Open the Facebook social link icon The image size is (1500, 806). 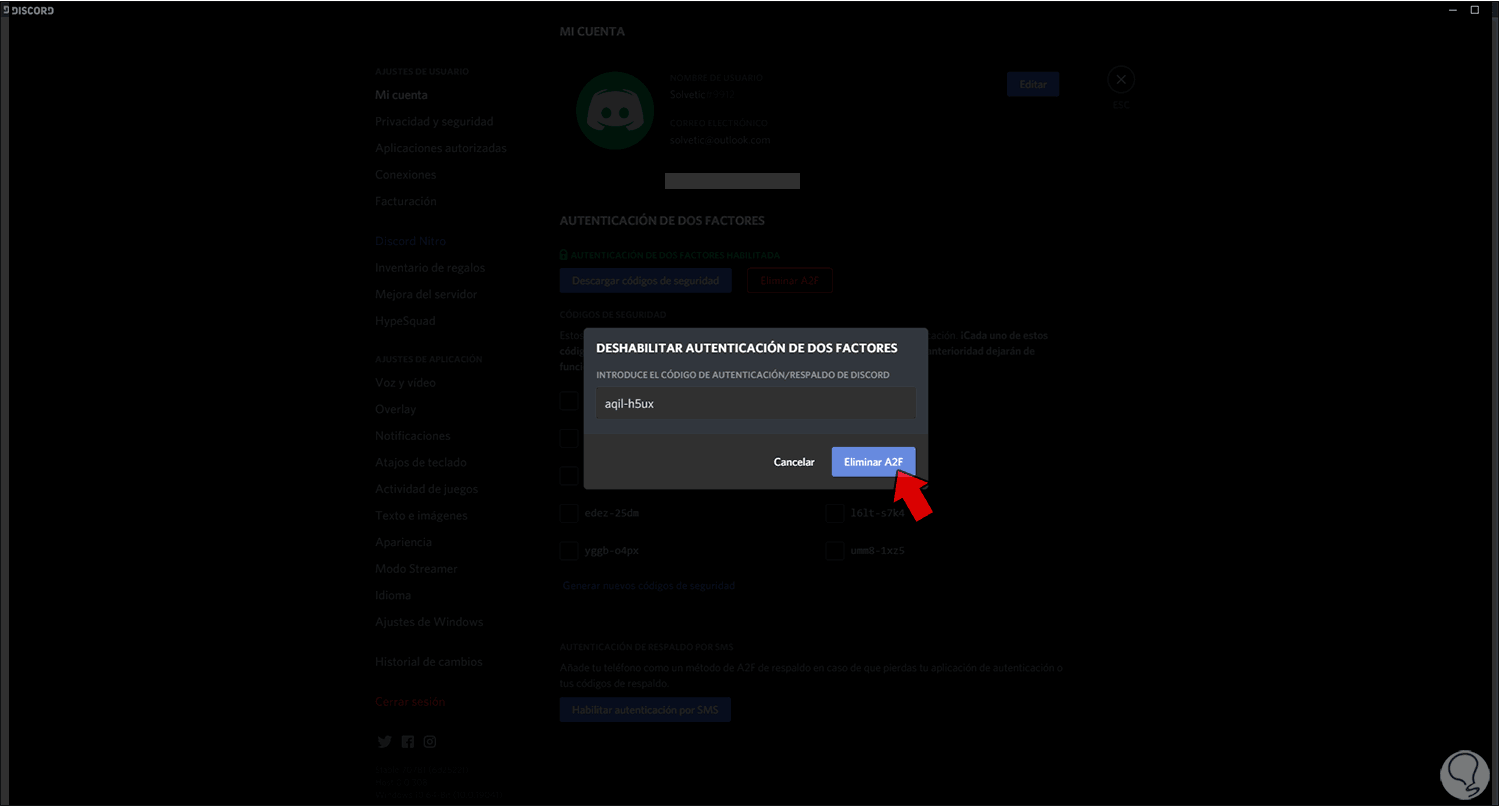click(x=407, y=742)
